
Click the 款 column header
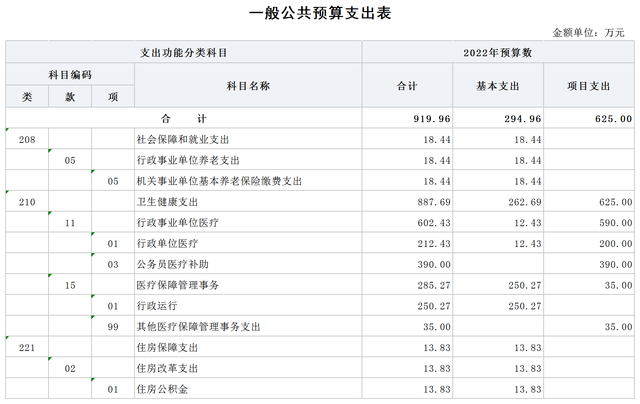[x=70, y=97]
